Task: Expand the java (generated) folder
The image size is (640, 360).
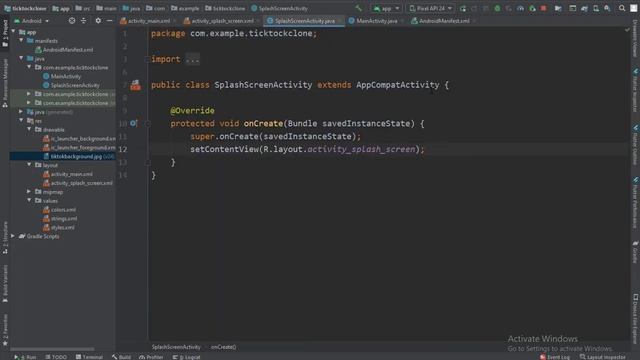Action: pyautogui.click(x=21, y=111)
